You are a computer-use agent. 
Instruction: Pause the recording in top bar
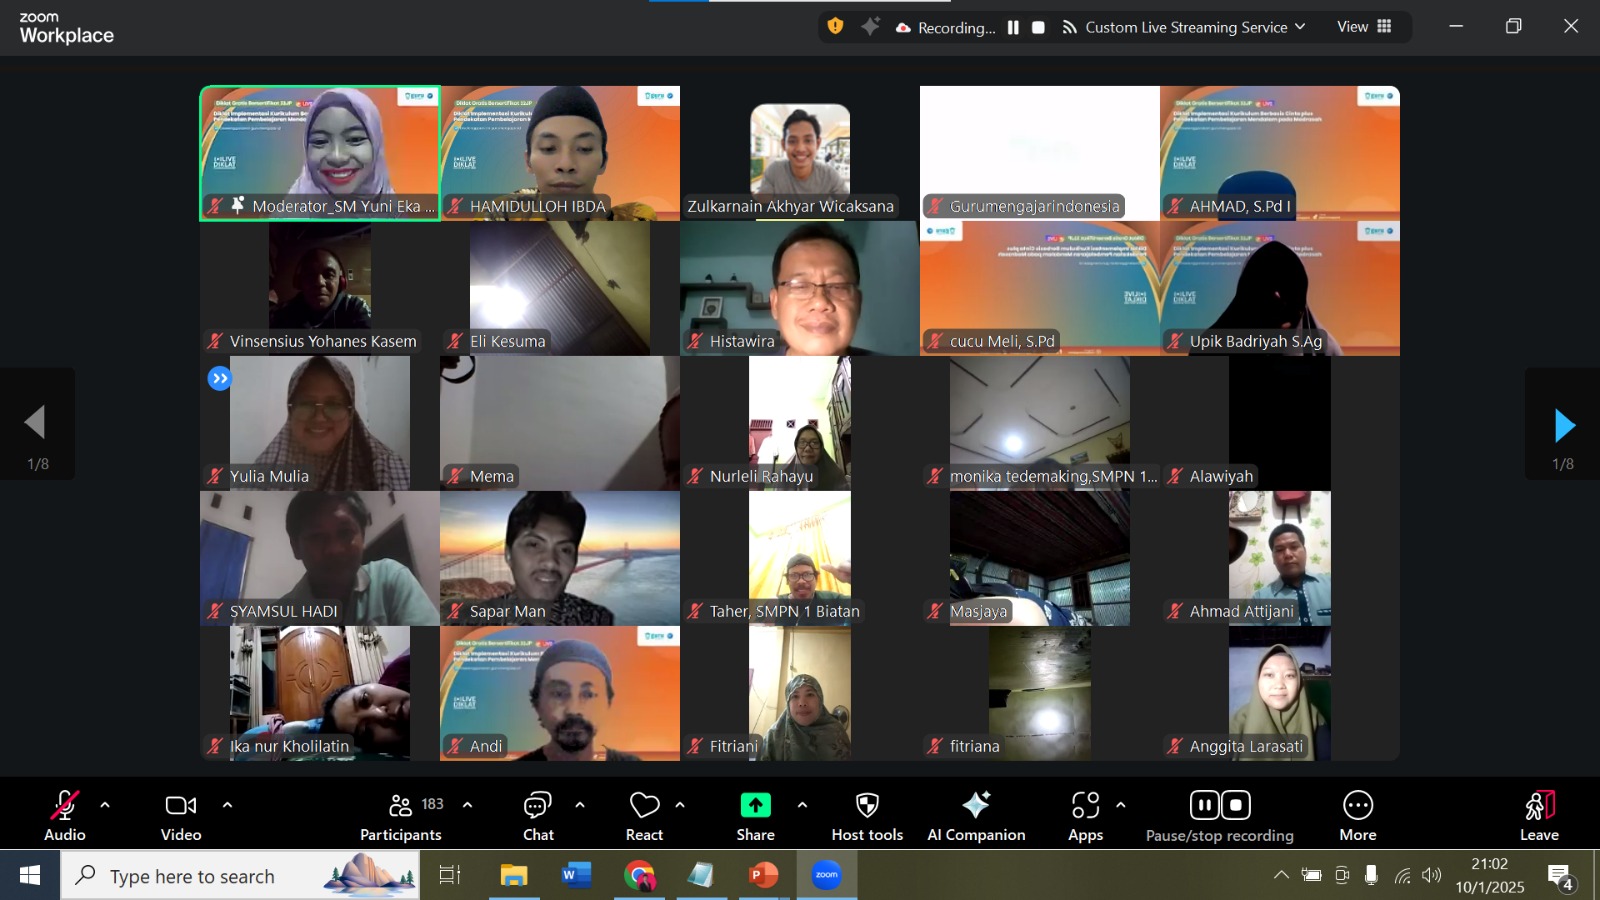click(1013, 28)
